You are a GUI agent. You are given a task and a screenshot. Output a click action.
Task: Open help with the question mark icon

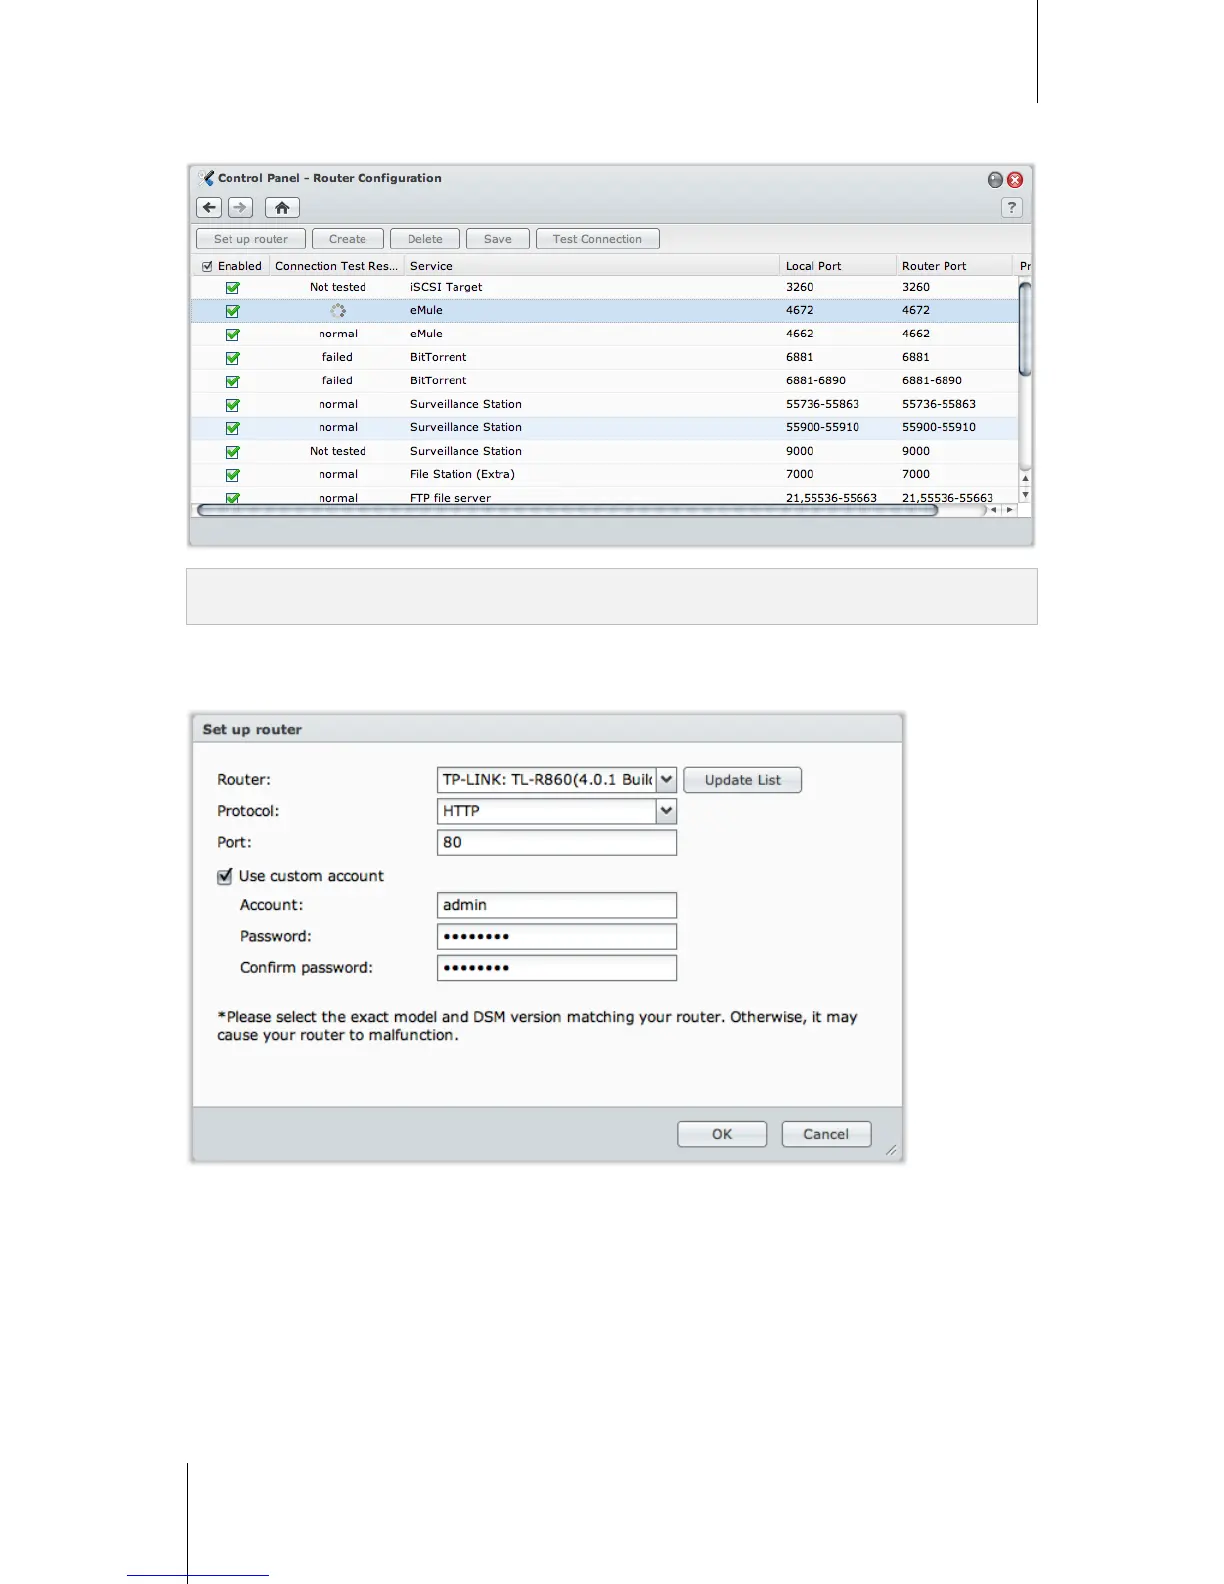1012,208
